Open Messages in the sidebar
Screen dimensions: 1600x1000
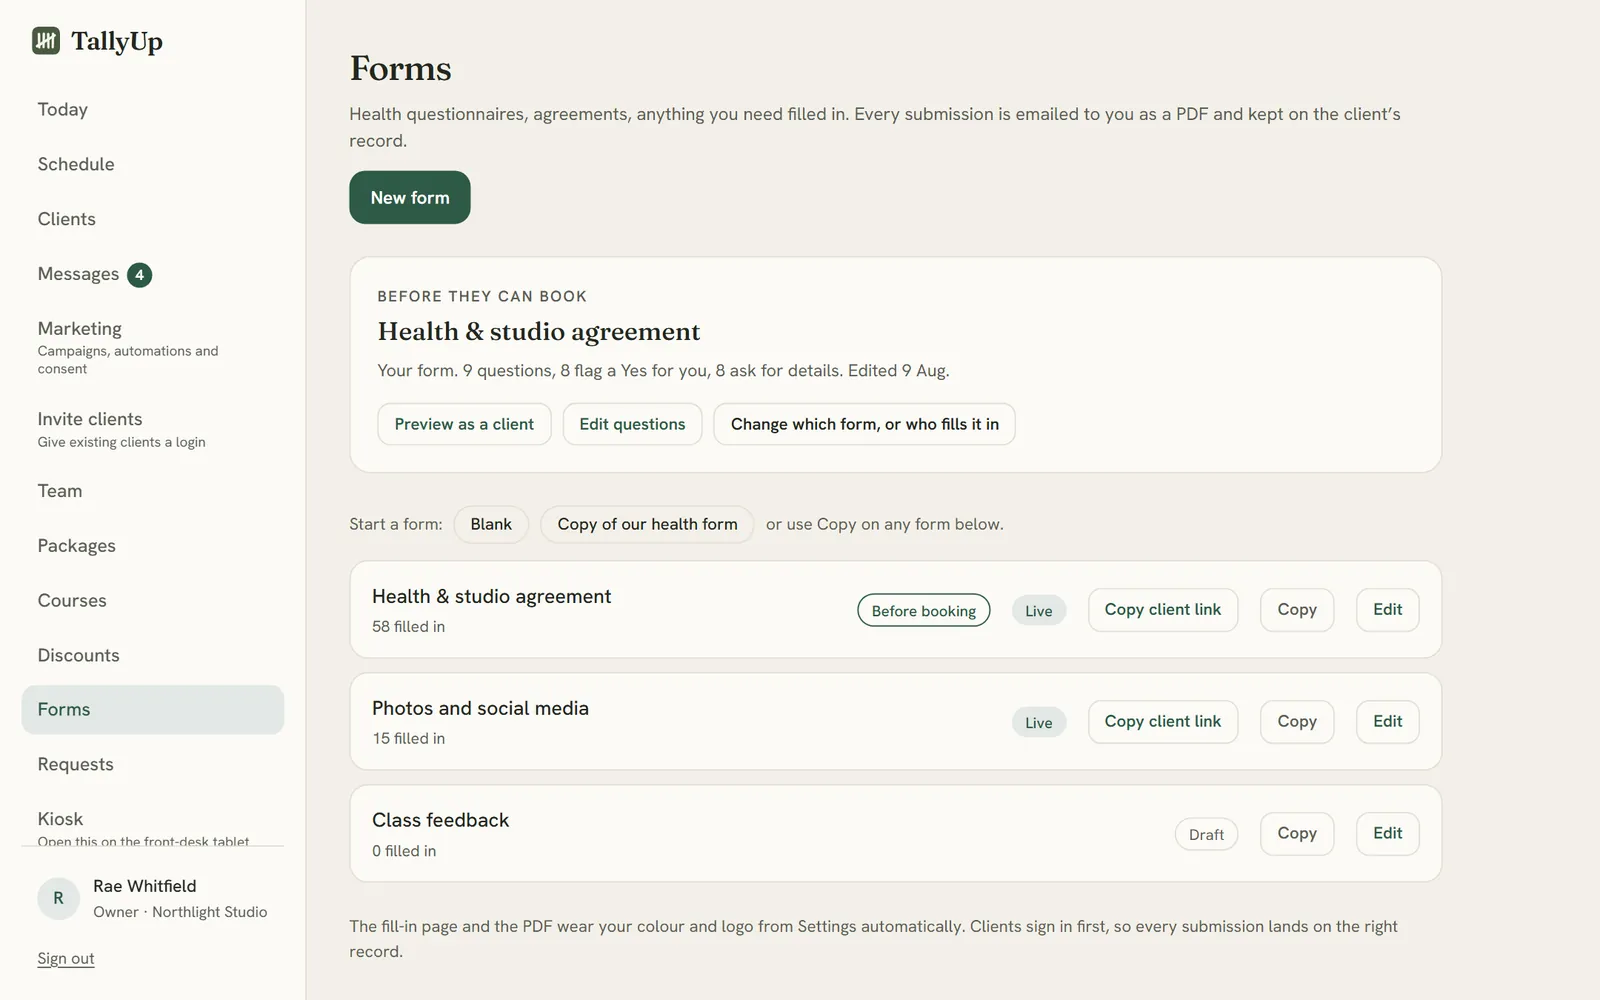[x=78, y=274]
